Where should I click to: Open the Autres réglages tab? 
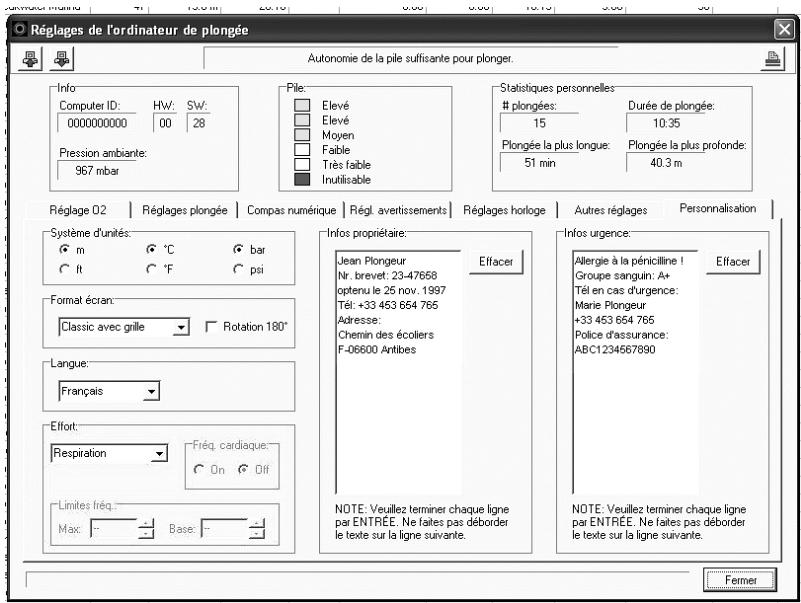[x=610, y=210]
